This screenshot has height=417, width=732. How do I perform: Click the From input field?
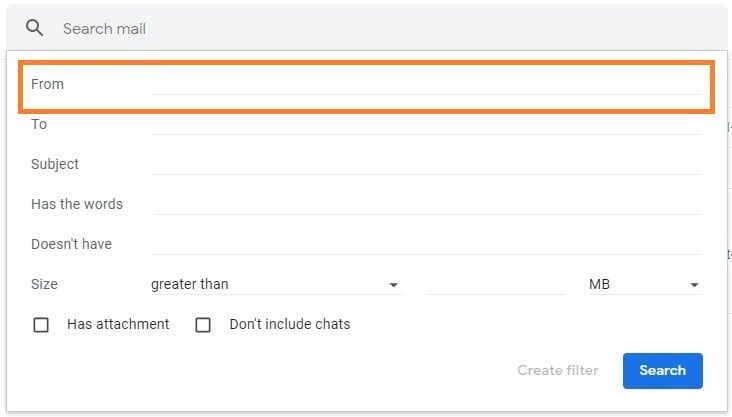tap(426, 84)
